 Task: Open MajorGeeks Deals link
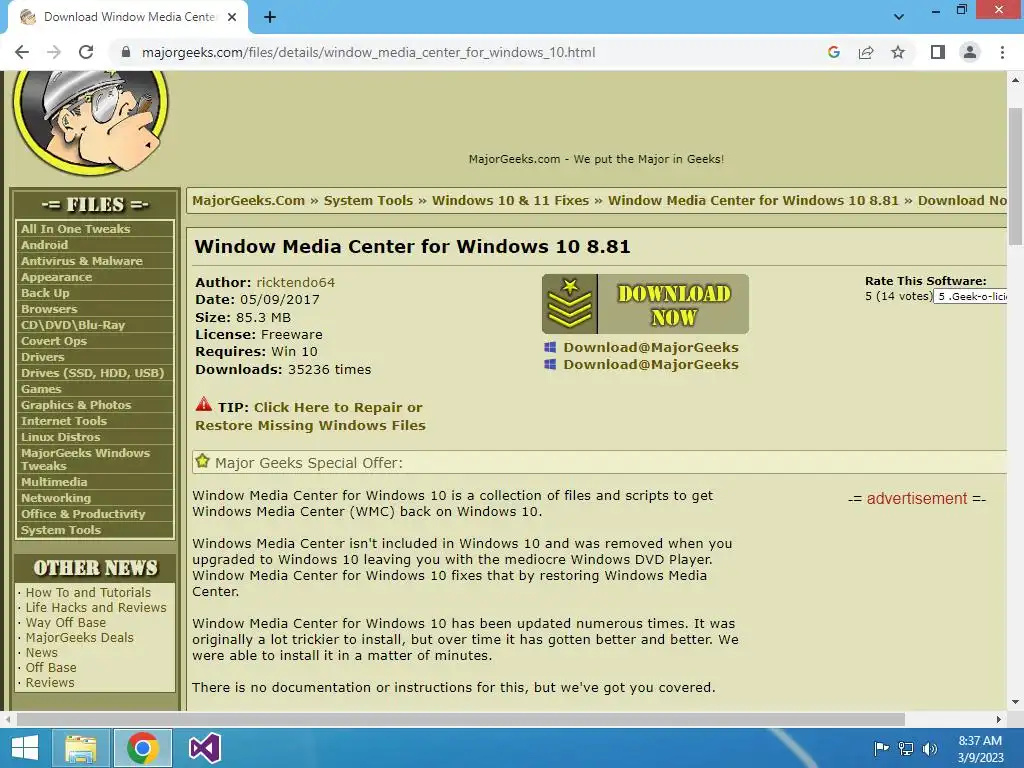pos(80,637)
